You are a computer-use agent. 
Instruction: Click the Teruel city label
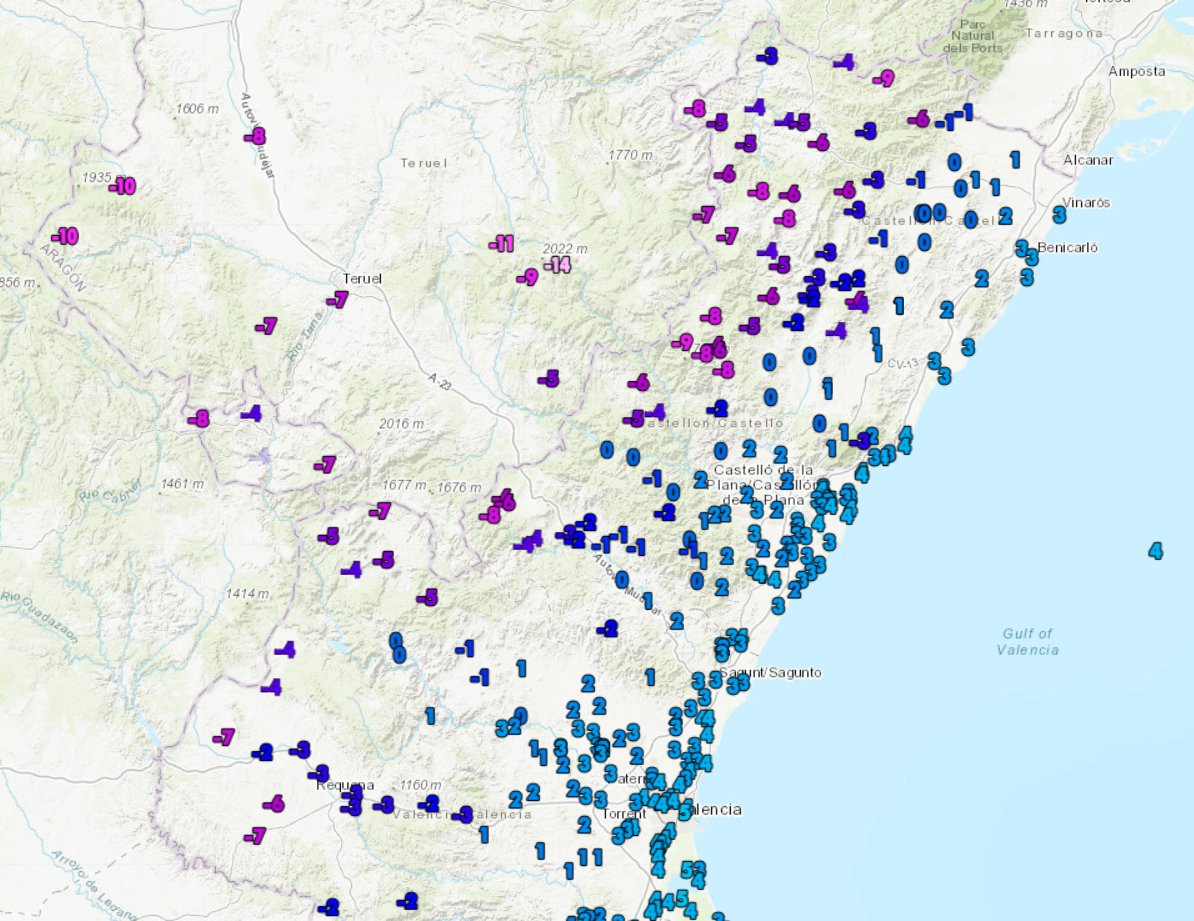pos(362,279)
